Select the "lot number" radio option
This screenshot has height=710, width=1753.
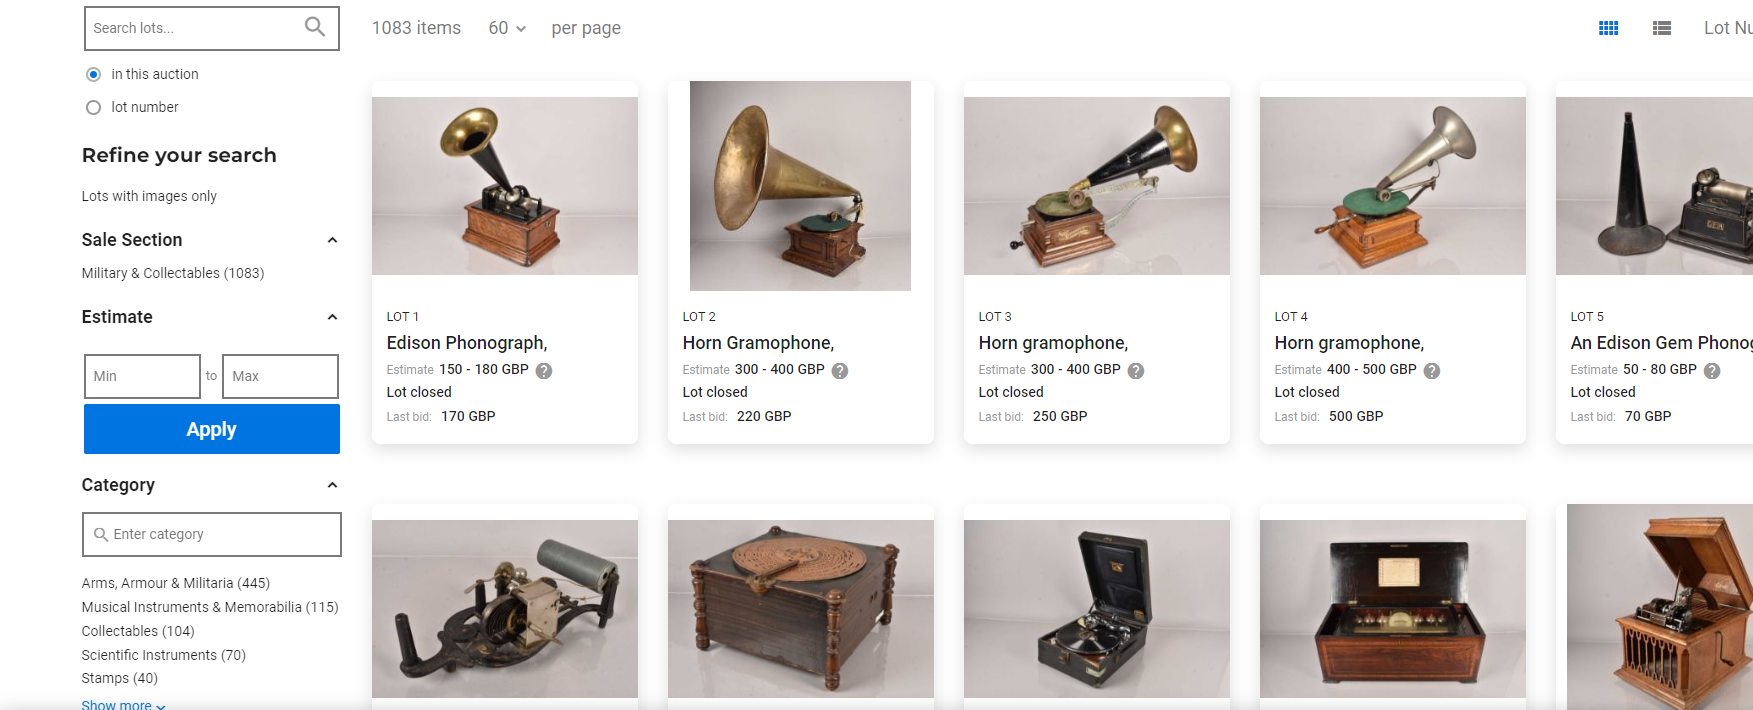94,107
